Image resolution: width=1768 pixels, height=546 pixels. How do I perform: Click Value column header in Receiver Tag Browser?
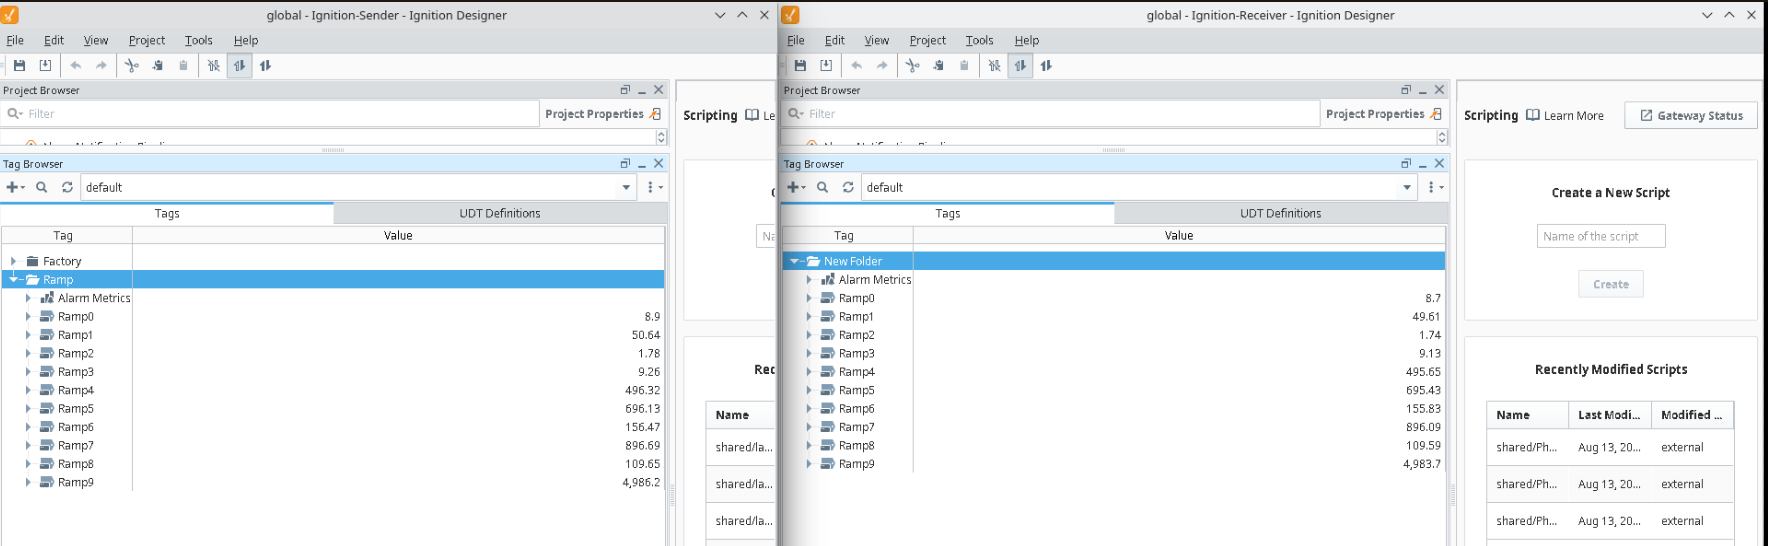[x=1178, y=236]
